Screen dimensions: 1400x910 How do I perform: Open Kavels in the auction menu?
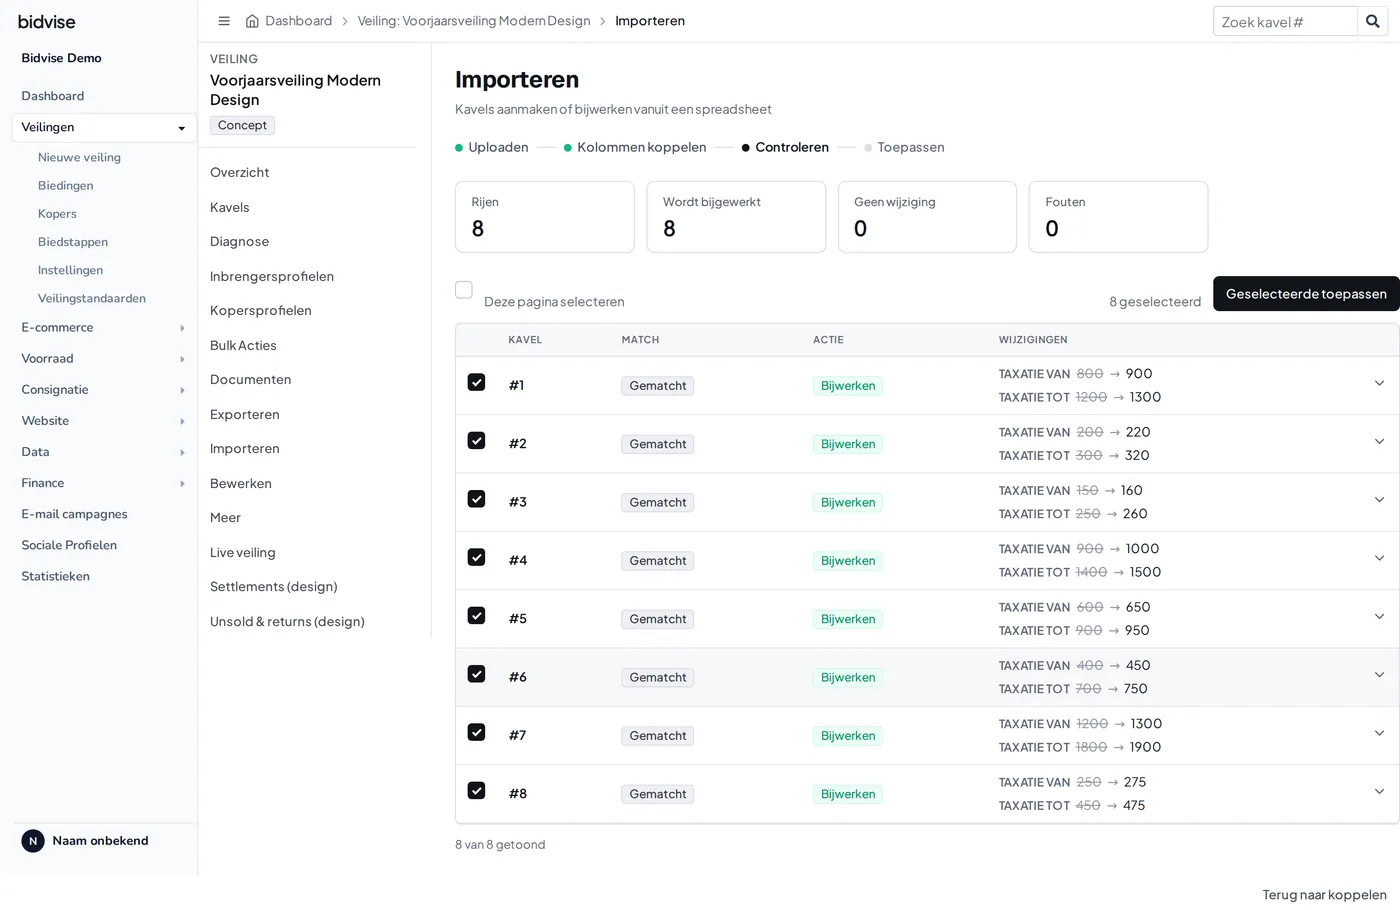click(x=230, y=207)
